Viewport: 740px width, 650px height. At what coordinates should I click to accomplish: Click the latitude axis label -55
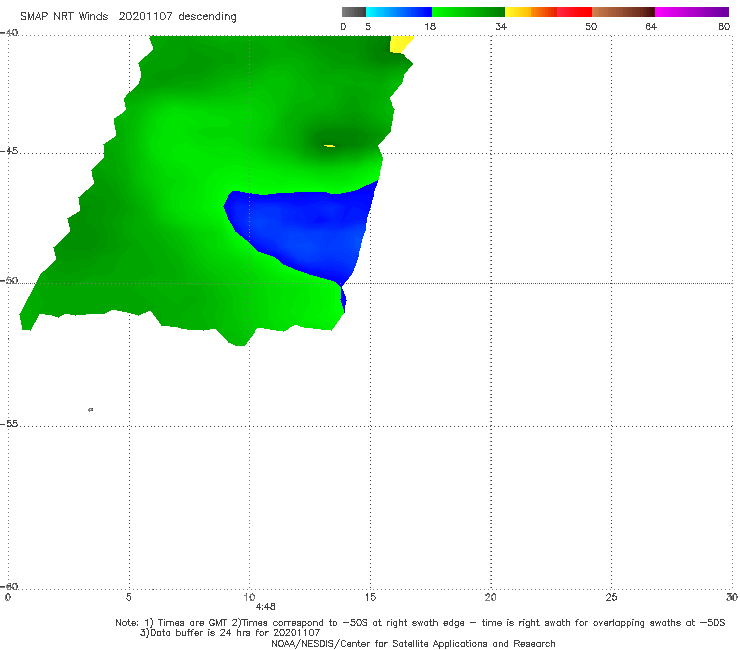[9, 423]
